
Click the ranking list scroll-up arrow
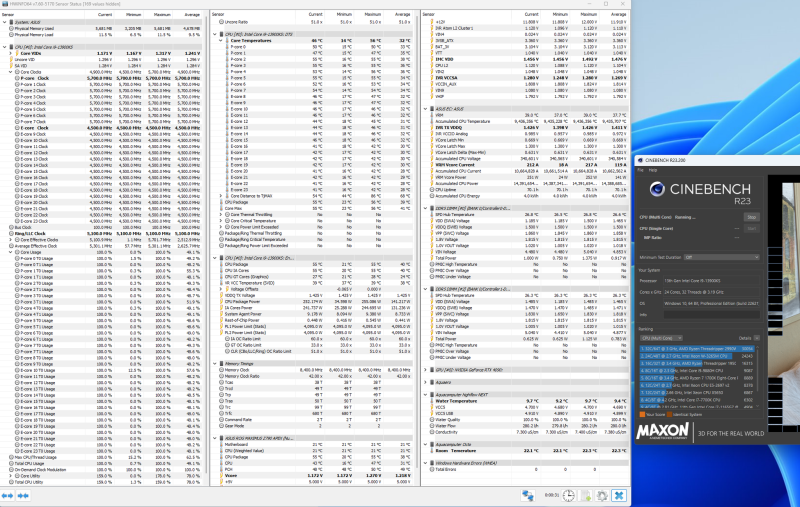pos(758,348)
